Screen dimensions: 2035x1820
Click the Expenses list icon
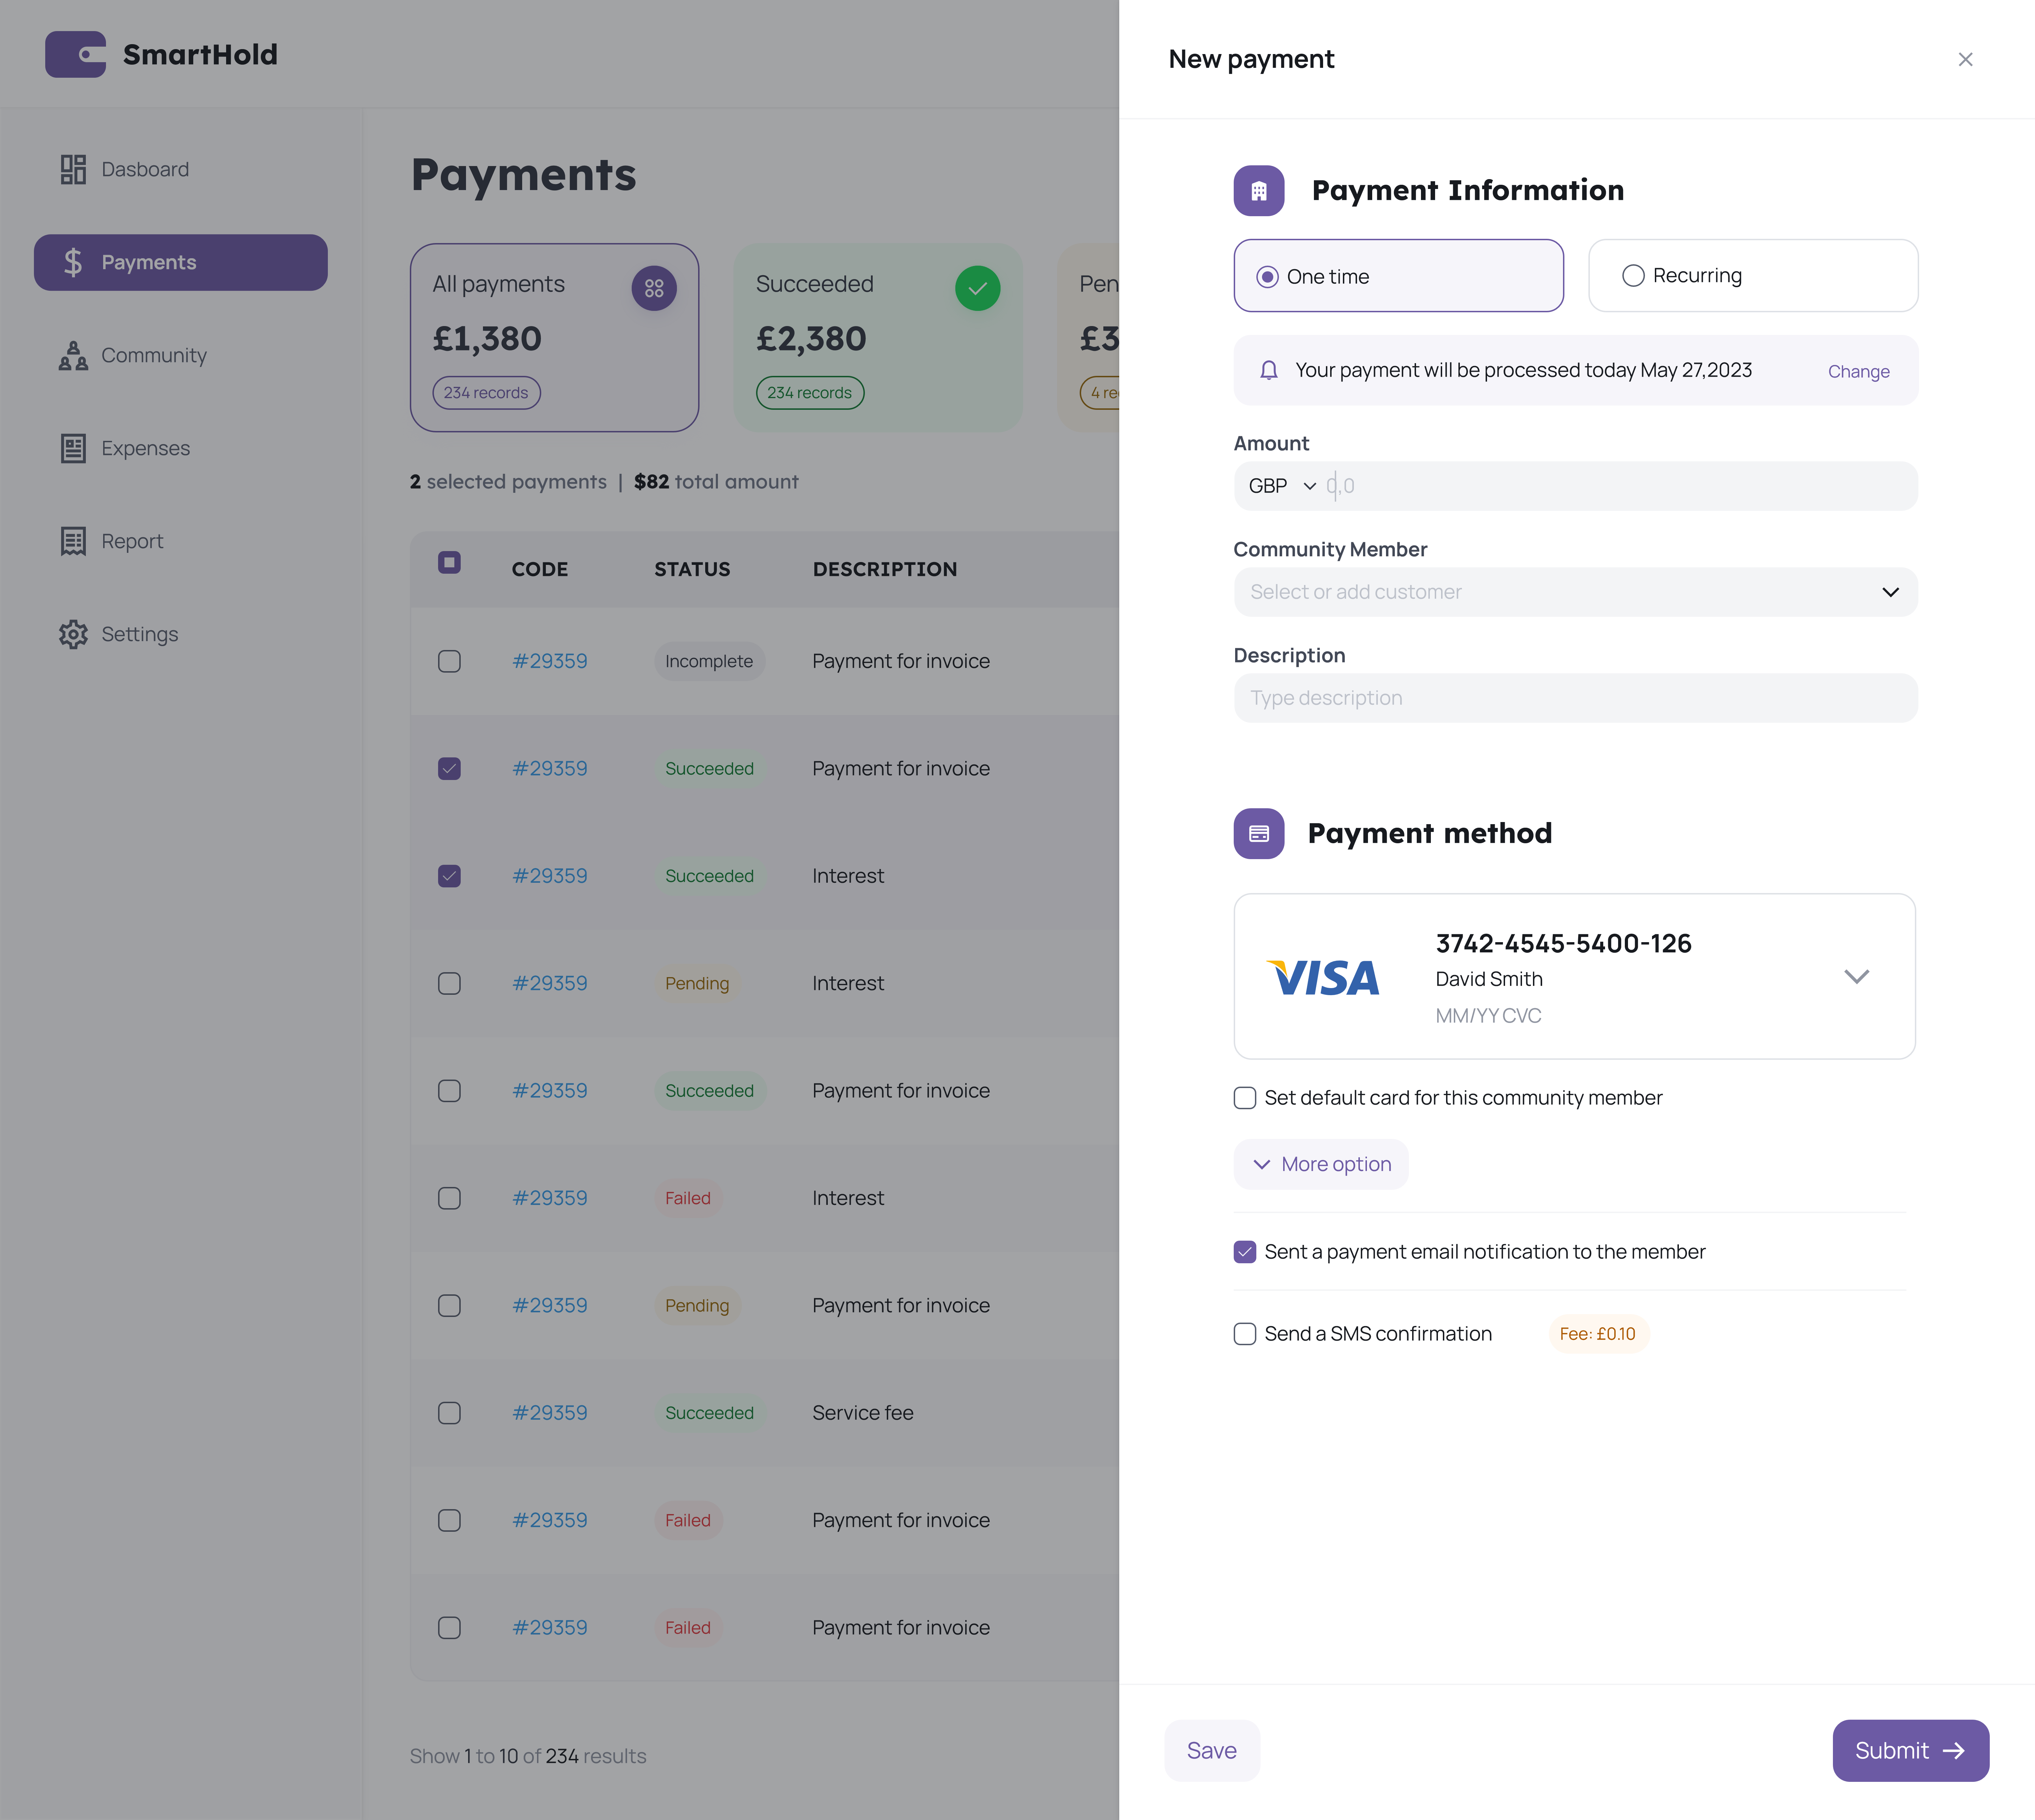pyautogui.click(x=73, y=448)
